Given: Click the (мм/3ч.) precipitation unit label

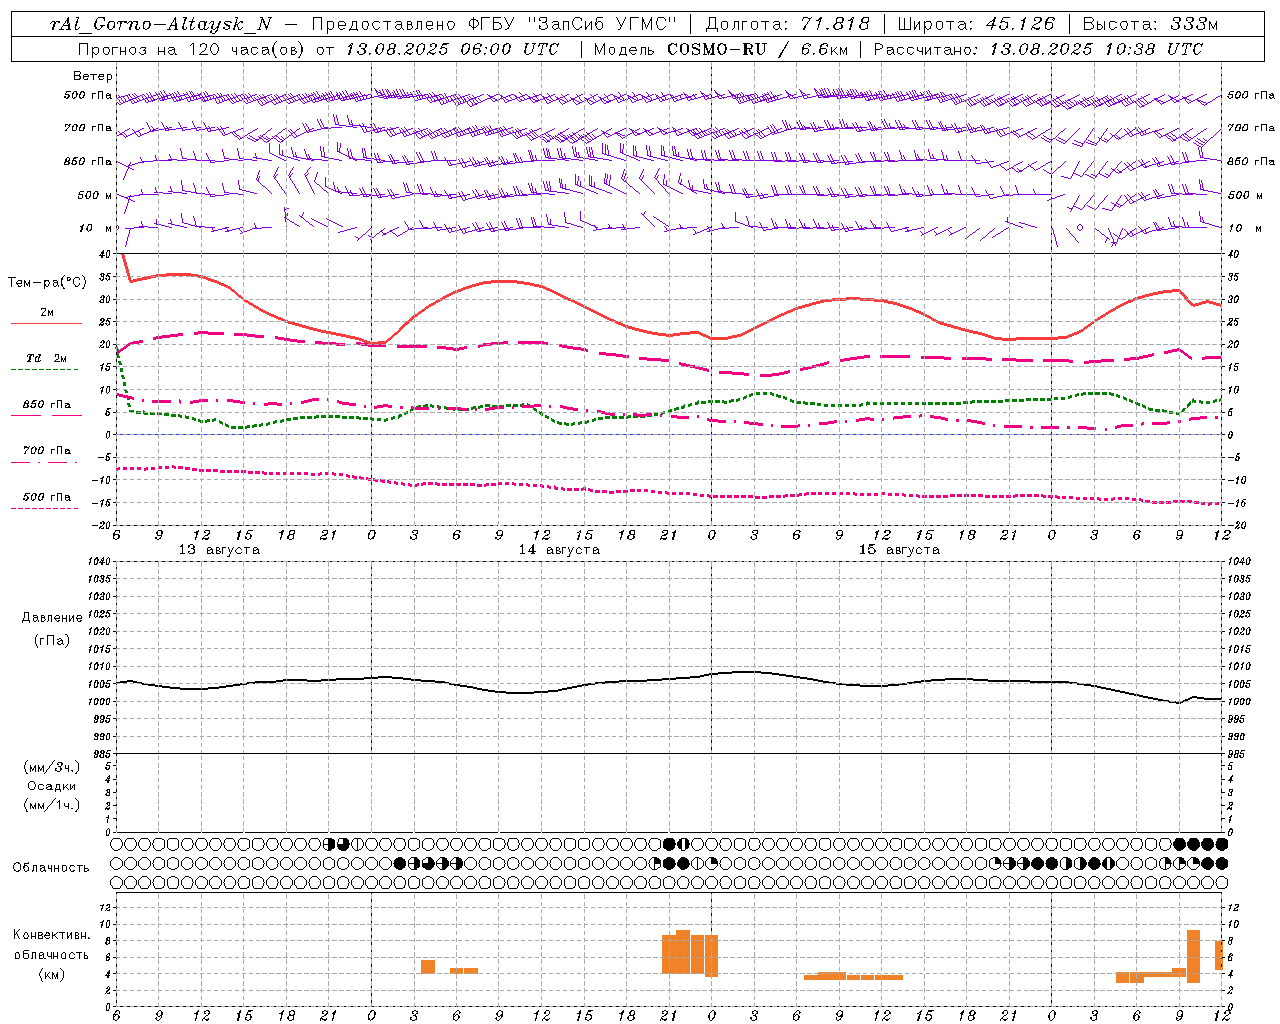Looking at the screenshot, I should click(52, 767).
